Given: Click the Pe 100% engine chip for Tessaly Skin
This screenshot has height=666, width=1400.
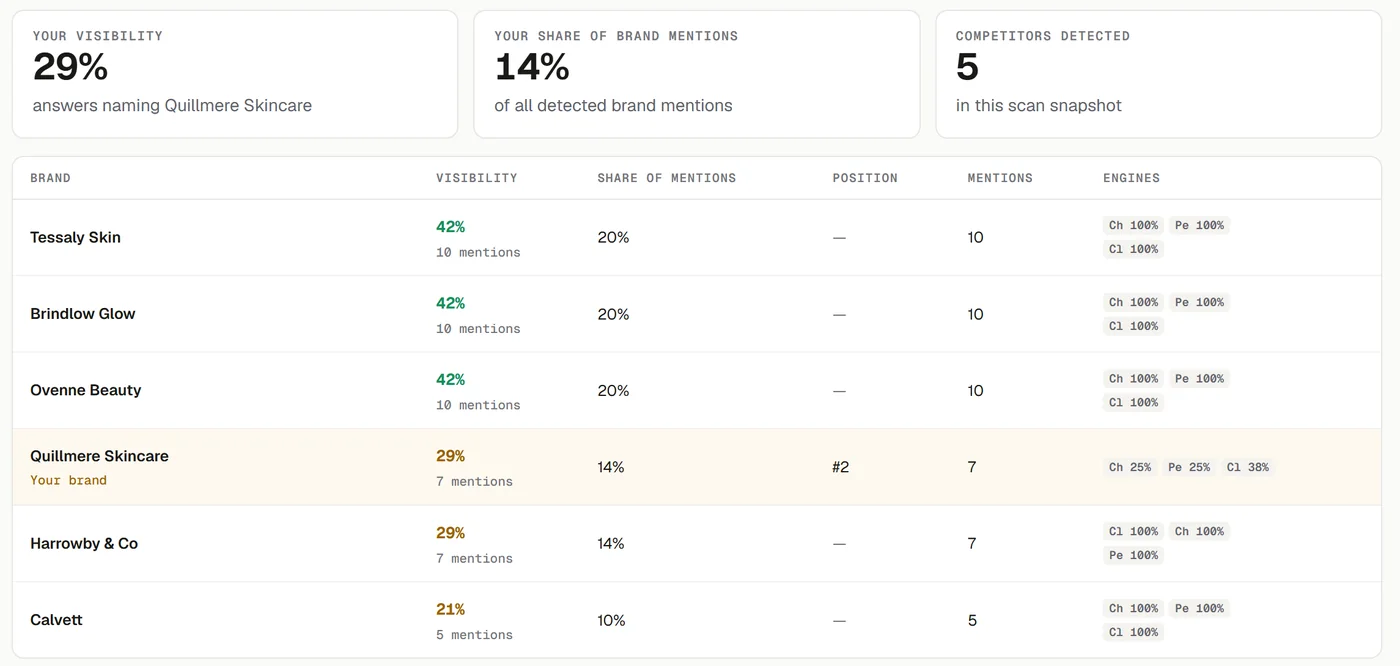Looking at the screenshot, I should click(x=1199, y=225).
